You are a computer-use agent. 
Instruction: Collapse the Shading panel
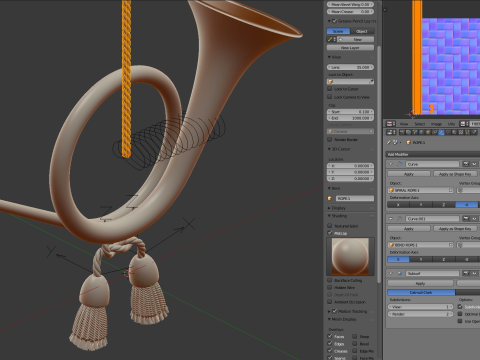click(x=329, y=216)
